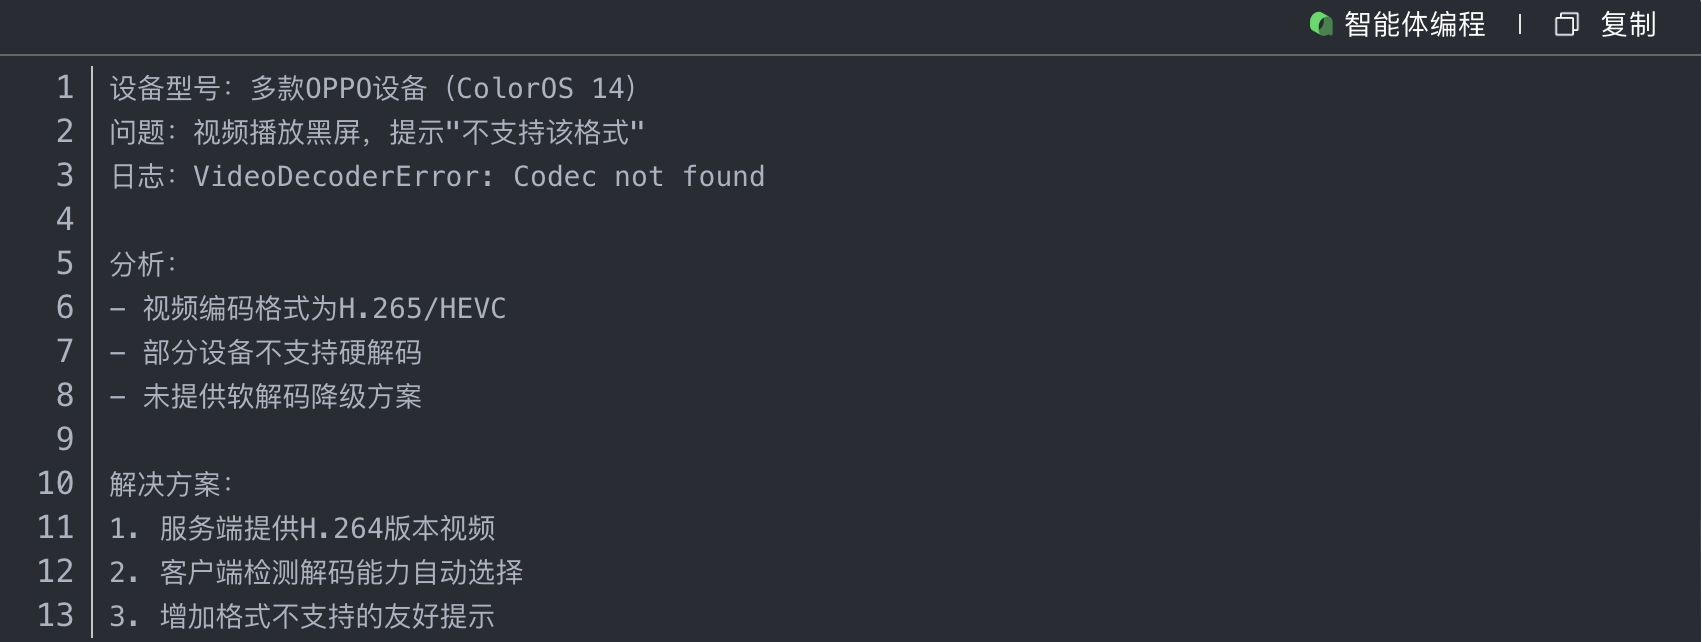Click the copy icon beside 复制

click(x=1566, y=24)
